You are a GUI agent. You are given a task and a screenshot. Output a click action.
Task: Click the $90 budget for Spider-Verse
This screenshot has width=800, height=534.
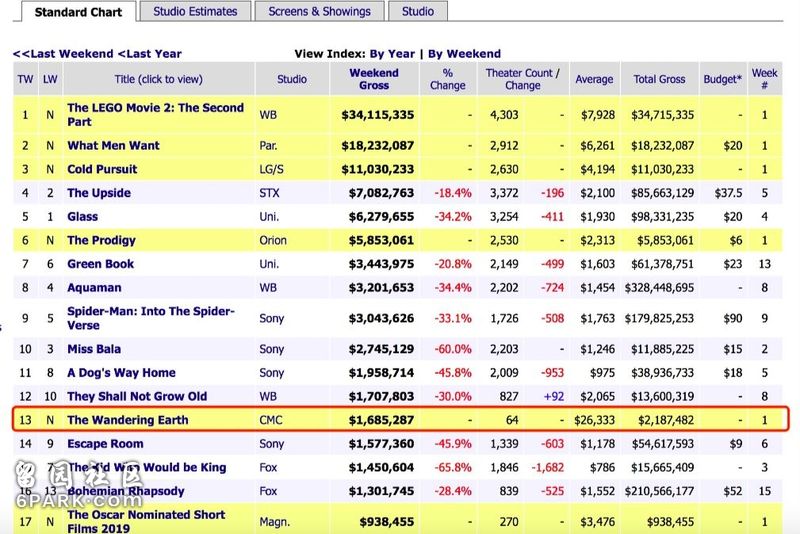point(733,318)
